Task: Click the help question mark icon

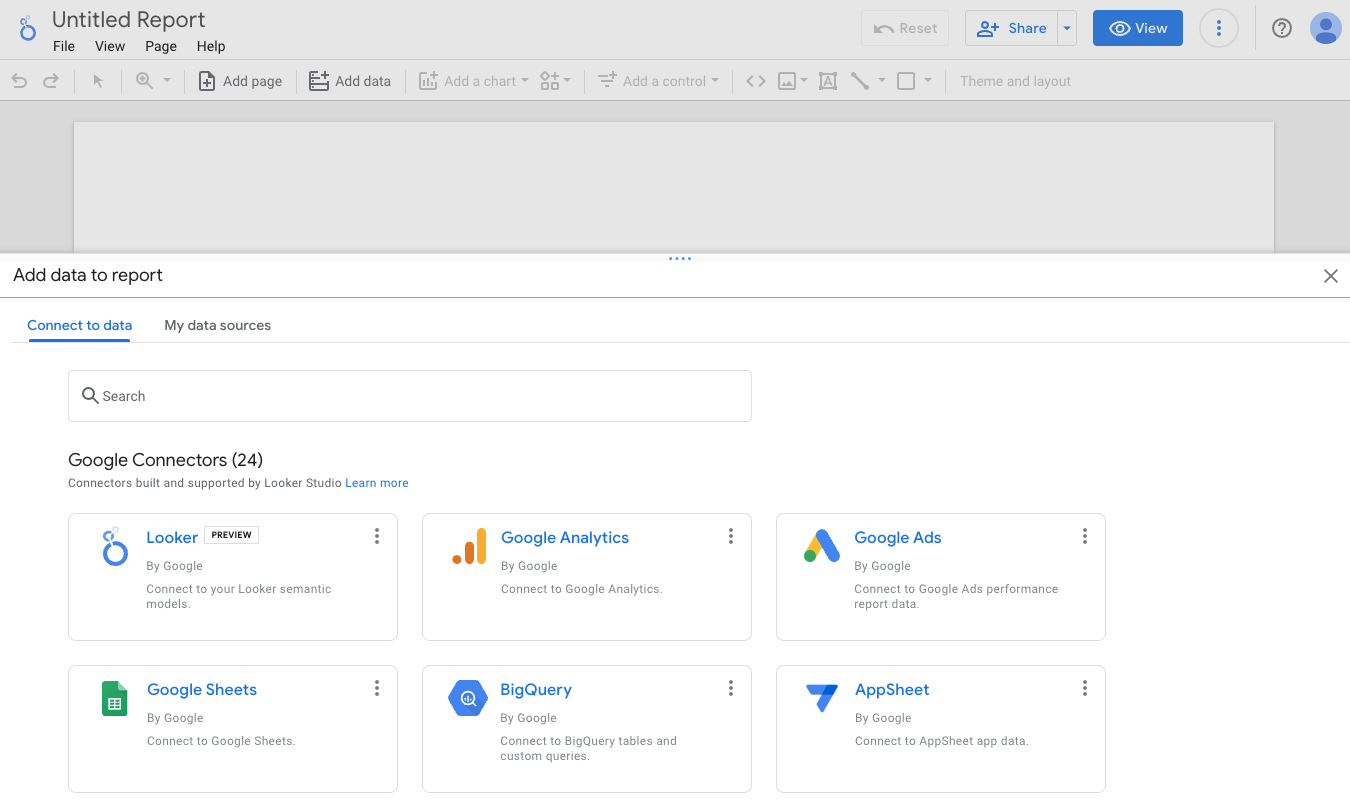Action: [1282, 28]
